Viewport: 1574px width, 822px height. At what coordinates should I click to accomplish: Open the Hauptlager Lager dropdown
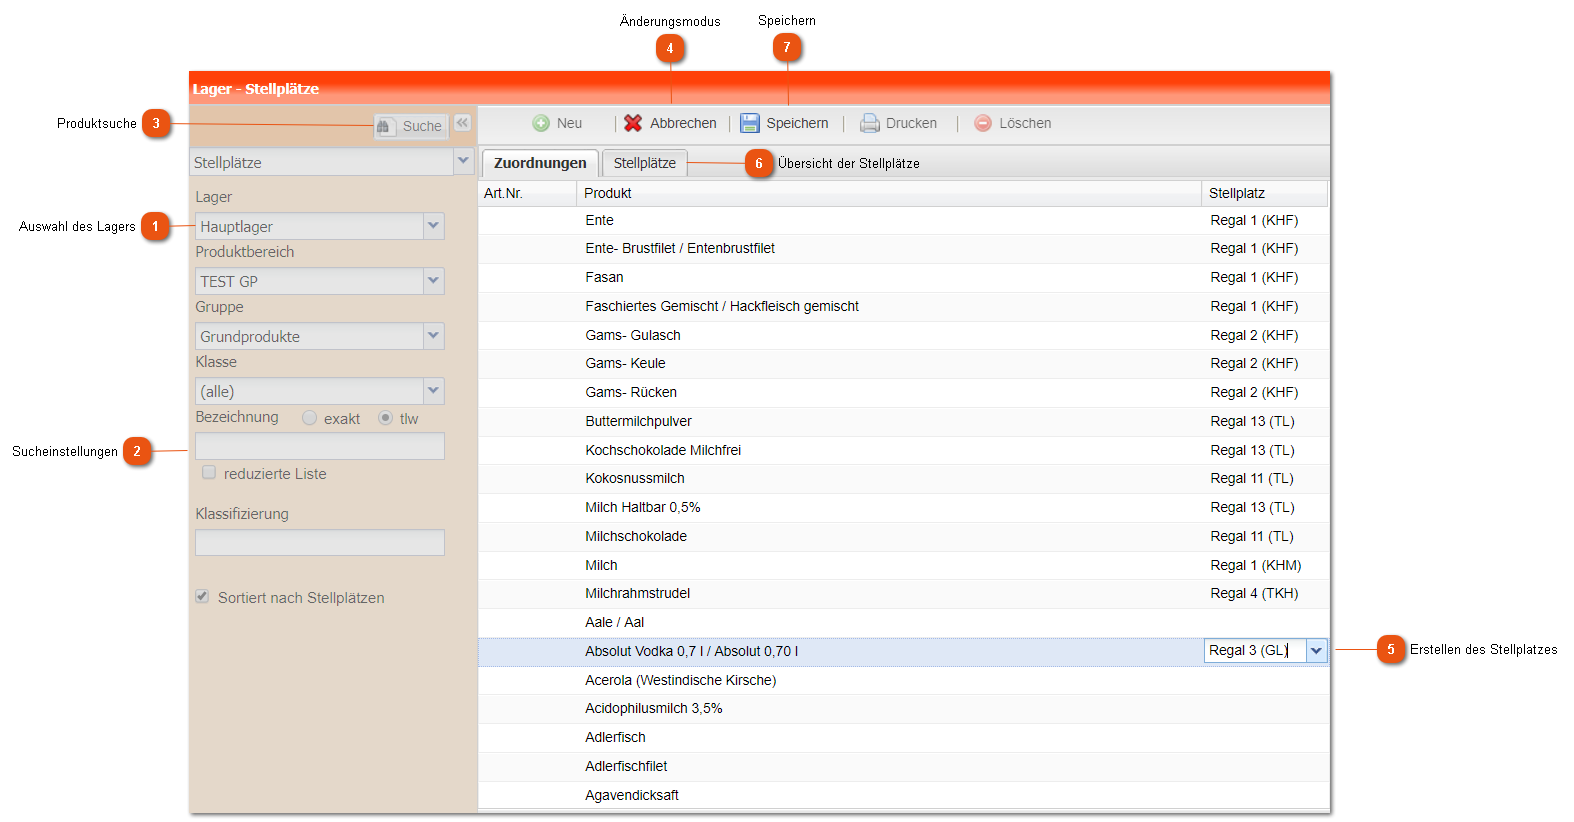(433, 226)
